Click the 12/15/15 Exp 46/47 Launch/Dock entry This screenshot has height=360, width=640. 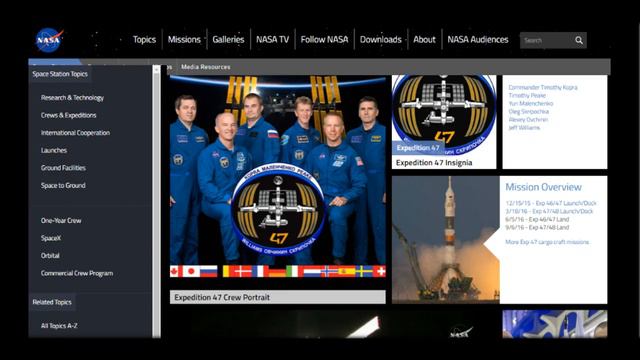point(551,203)
